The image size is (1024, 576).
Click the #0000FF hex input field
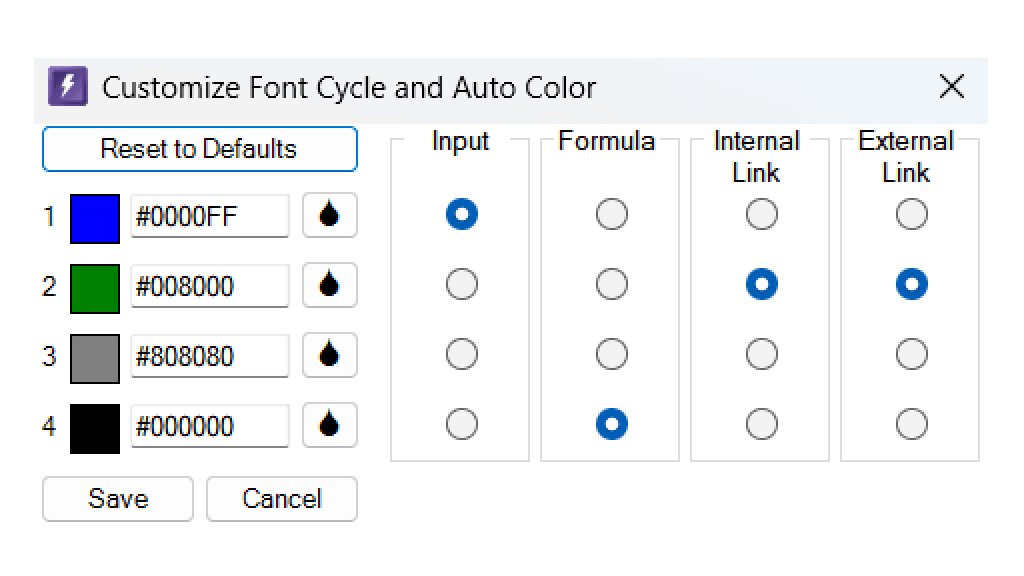coord(210,214)
